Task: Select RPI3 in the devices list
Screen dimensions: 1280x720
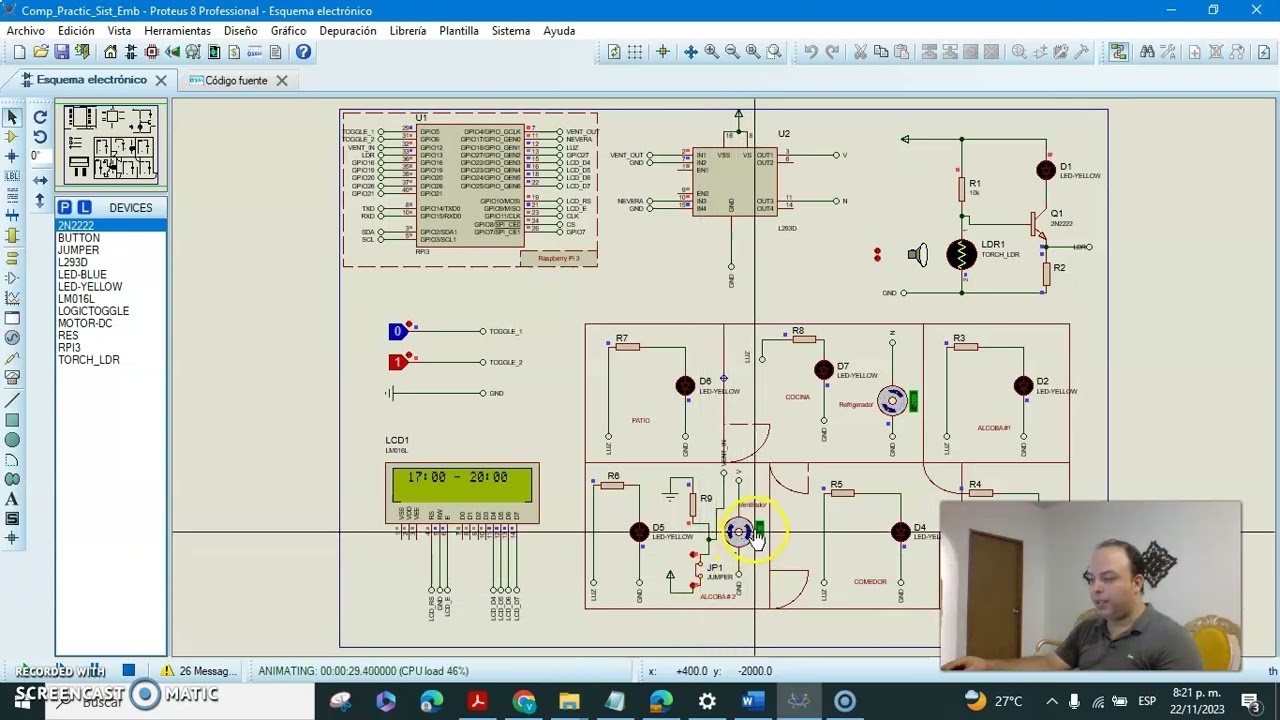Action: pyautogui.click(x=111, y=348)
